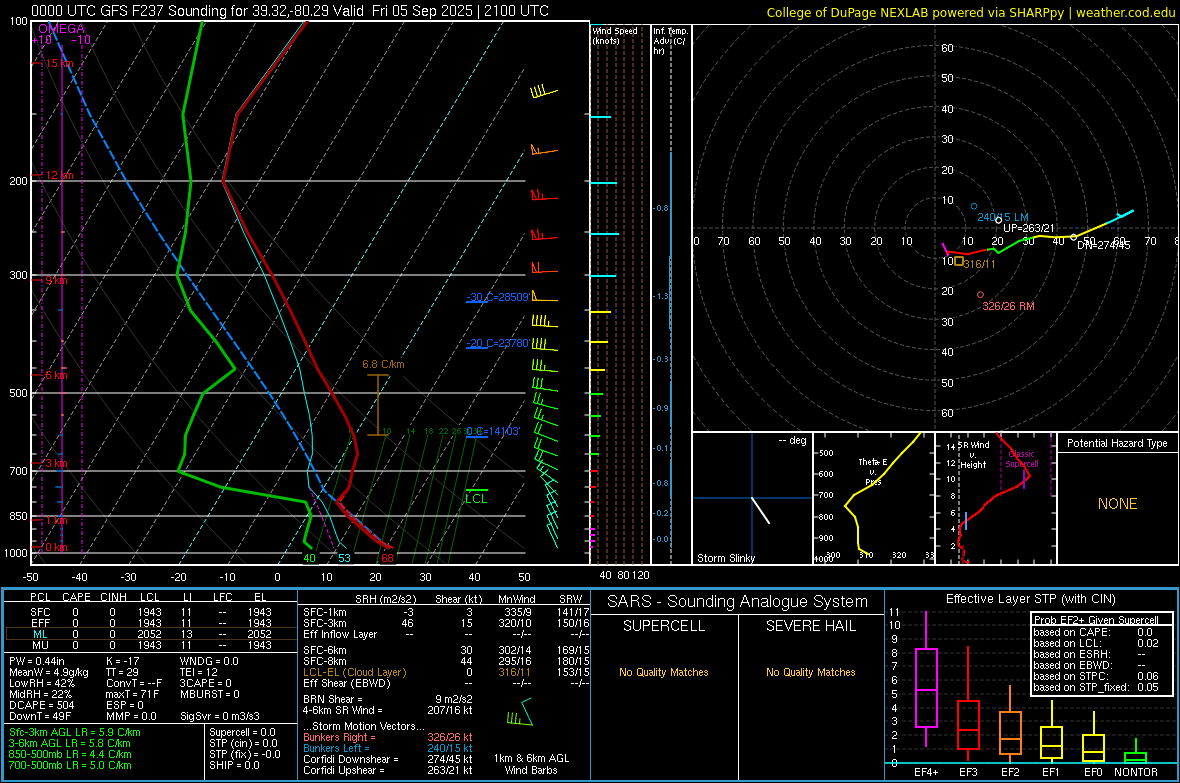Select the '3 km' height marker
This screenshot has height=783, width=1180.
click(x=56, y=463)
